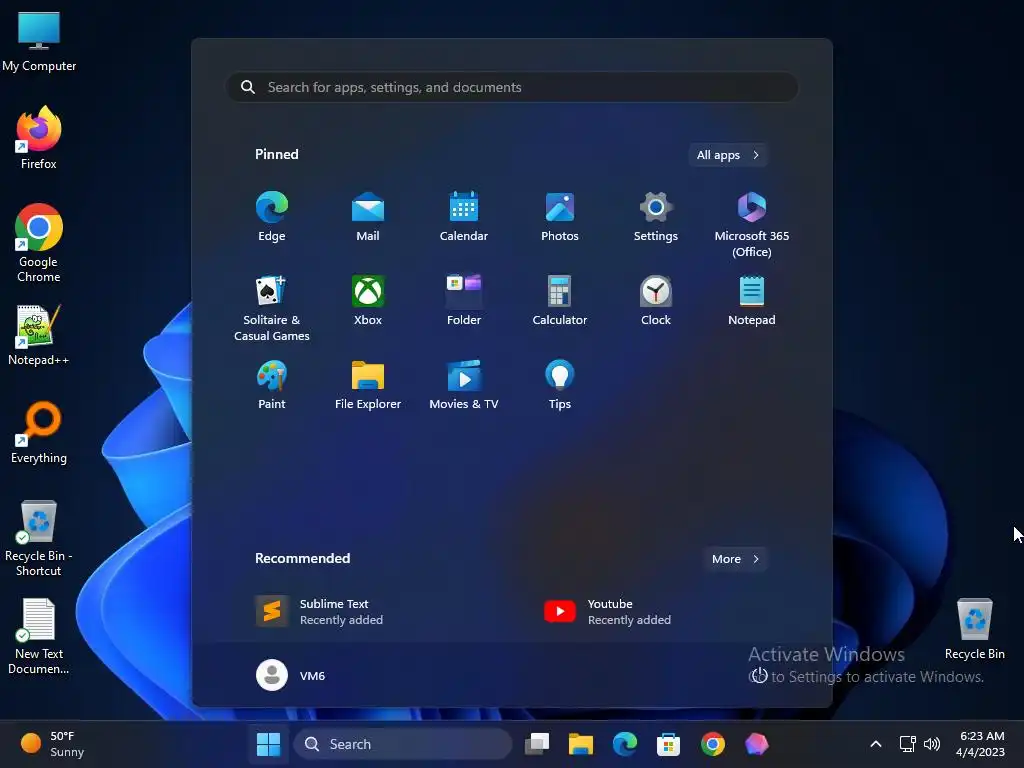This screenshot has height=768, width=1024.
Task: Select the Recycle Bin at desktop right
Action: pos(974,629)
